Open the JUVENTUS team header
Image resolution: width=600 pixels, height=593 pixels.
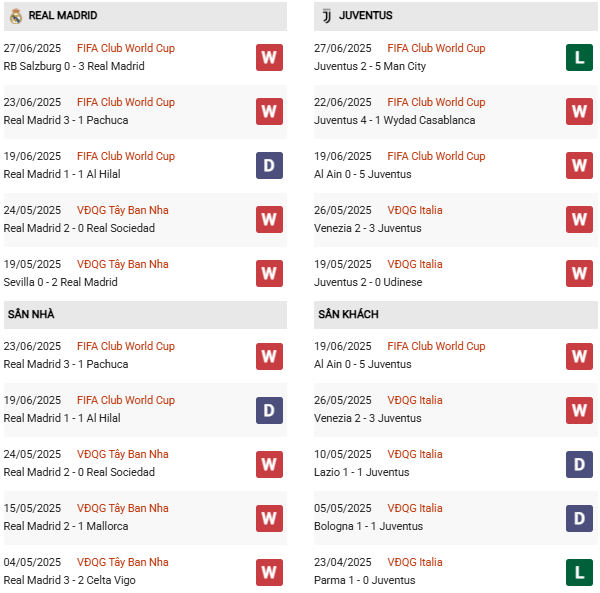(365, 16)
